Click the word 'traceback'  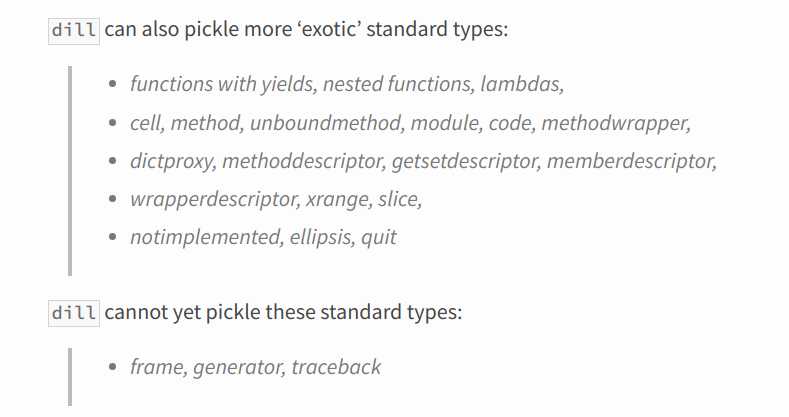(336, 367)
